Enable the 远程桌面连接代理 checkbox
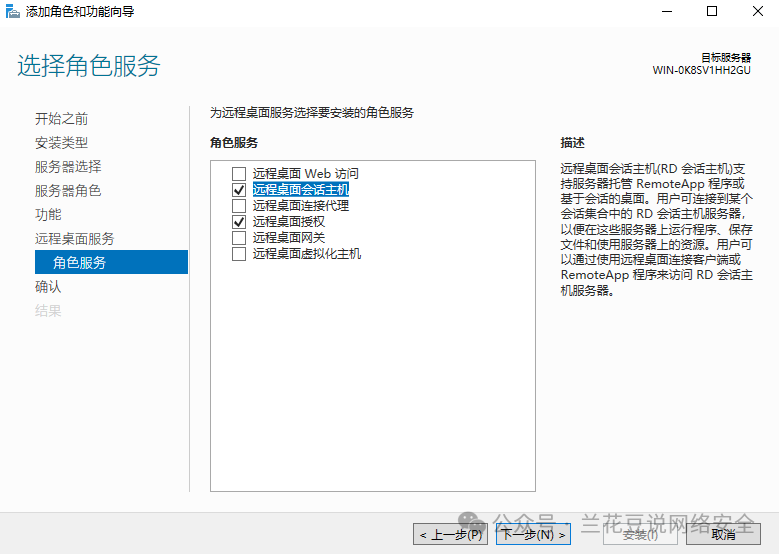 click(238, 206)
